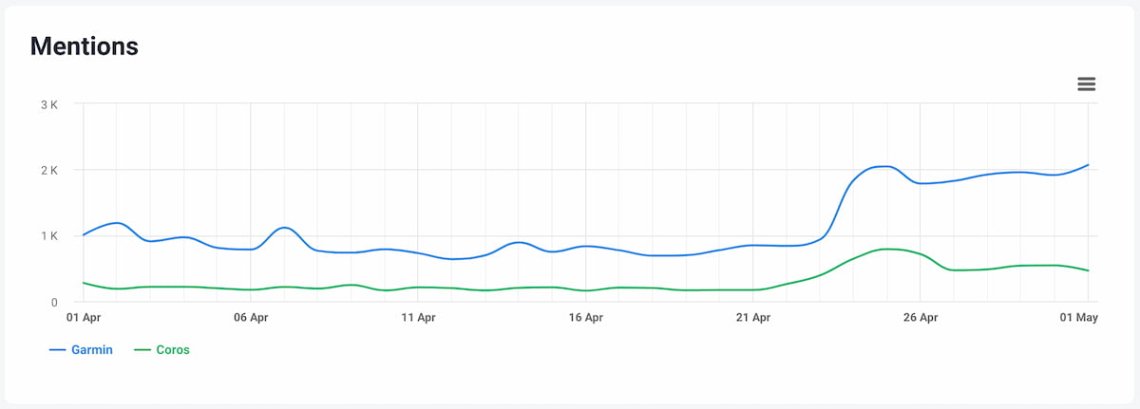This screenshot has width=1140, height=409.
Task: Select the 16 Apr x-axis label
Action: click(x=586, y=318)
